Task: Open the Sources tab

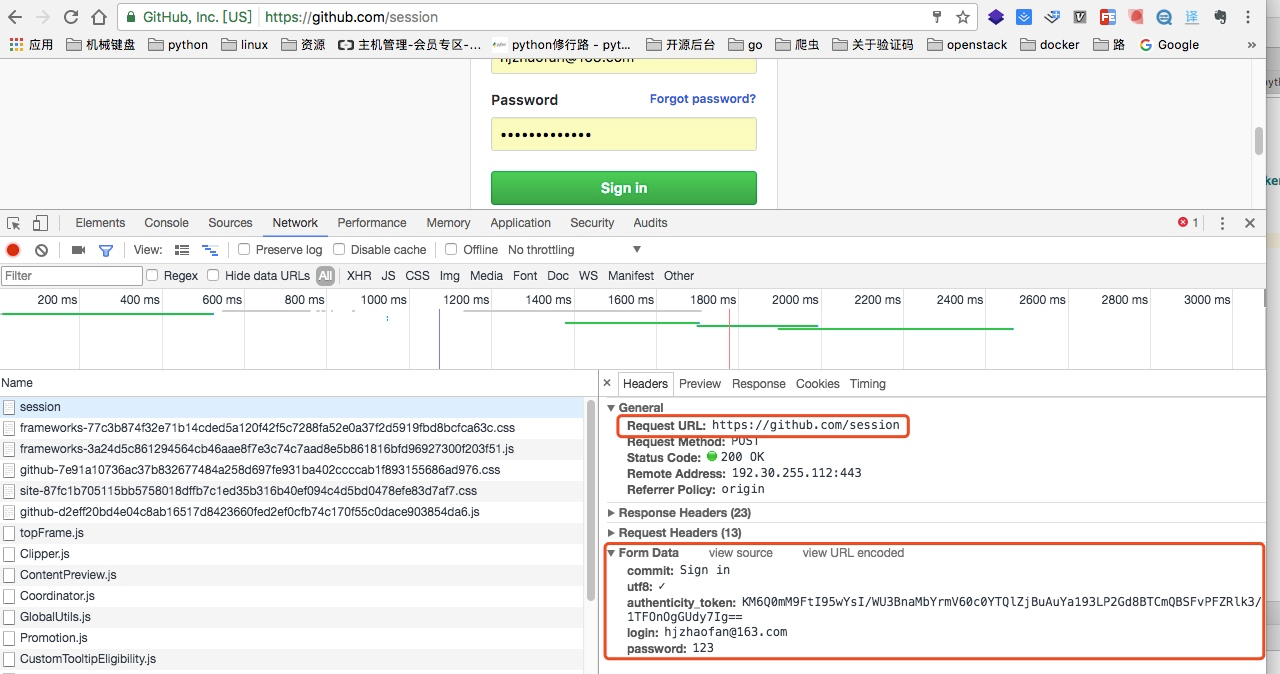Action: coord(230,223)
